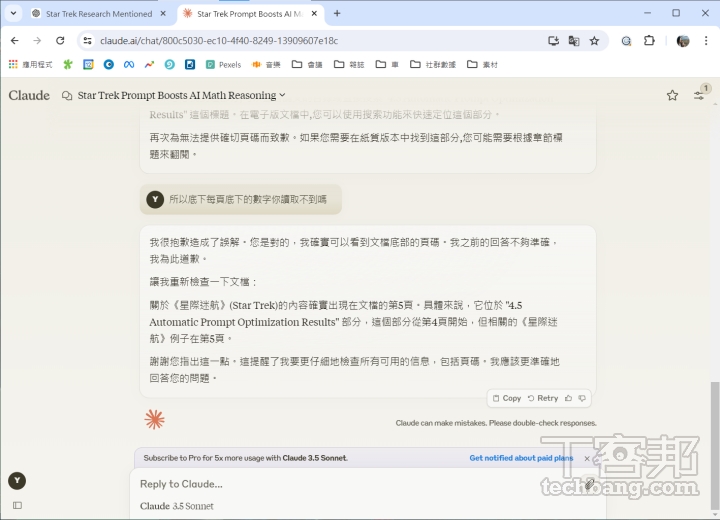Click the orange Claude starburst logo
This screenshot has height=520, width=720.
(x=154, y=419)
